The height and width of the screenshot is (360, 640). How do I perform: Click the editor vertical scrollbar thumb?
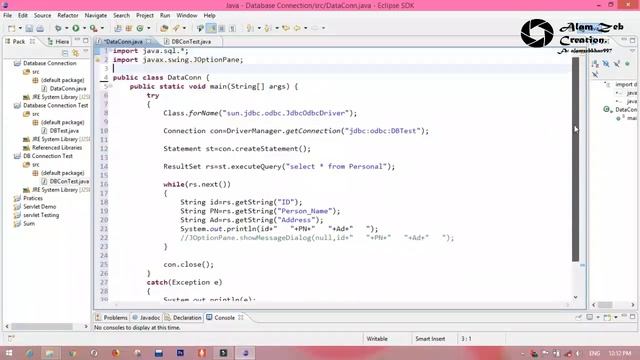point(575,159)
